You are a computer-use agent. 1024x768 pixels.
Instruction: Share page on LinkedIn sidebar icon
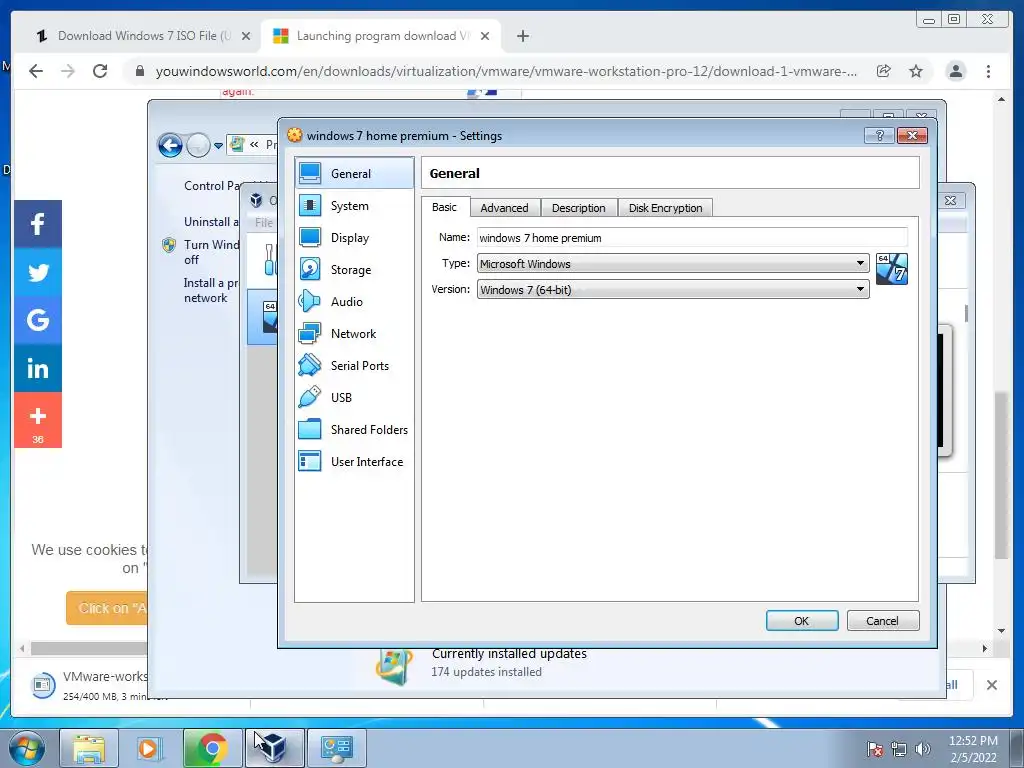tap(38, 368)
